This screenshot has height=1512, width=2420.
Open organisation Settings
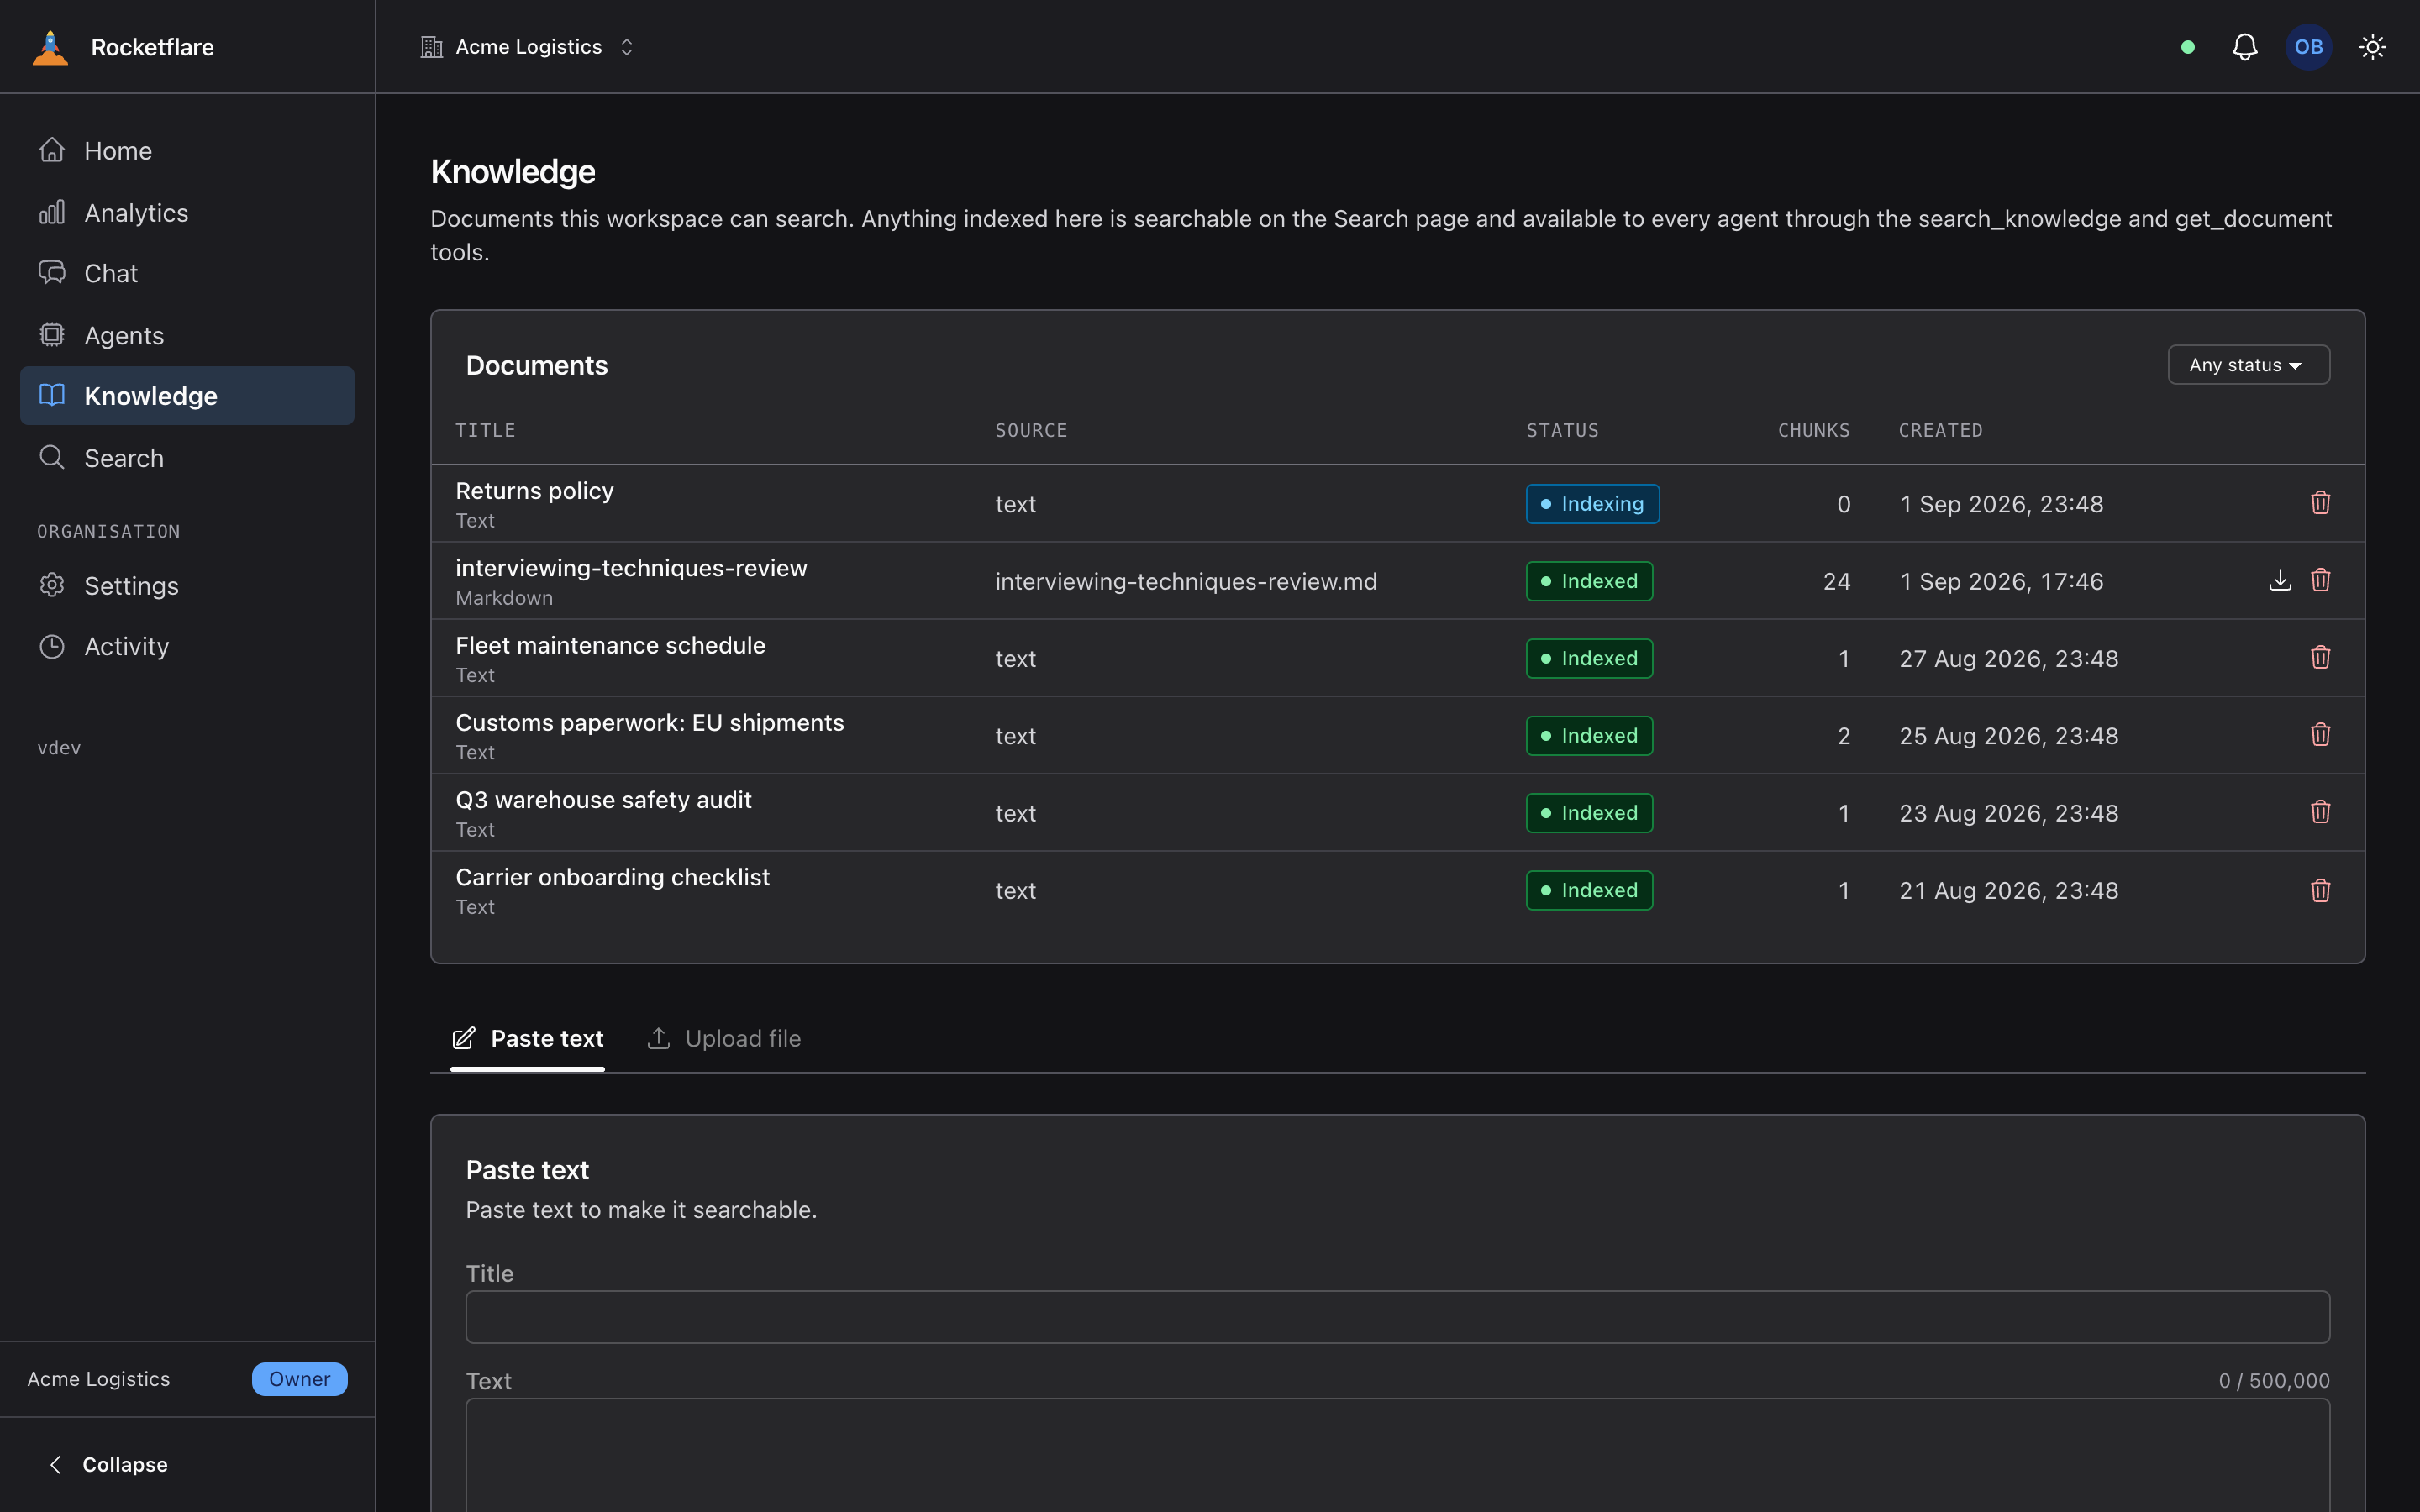(187, 585)
